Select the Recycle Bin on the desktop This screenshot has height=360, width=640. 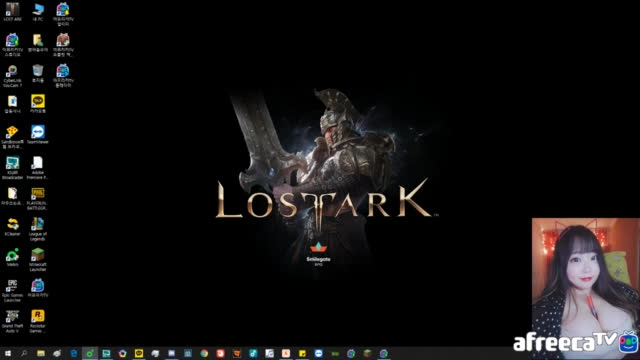coord(38,73)
